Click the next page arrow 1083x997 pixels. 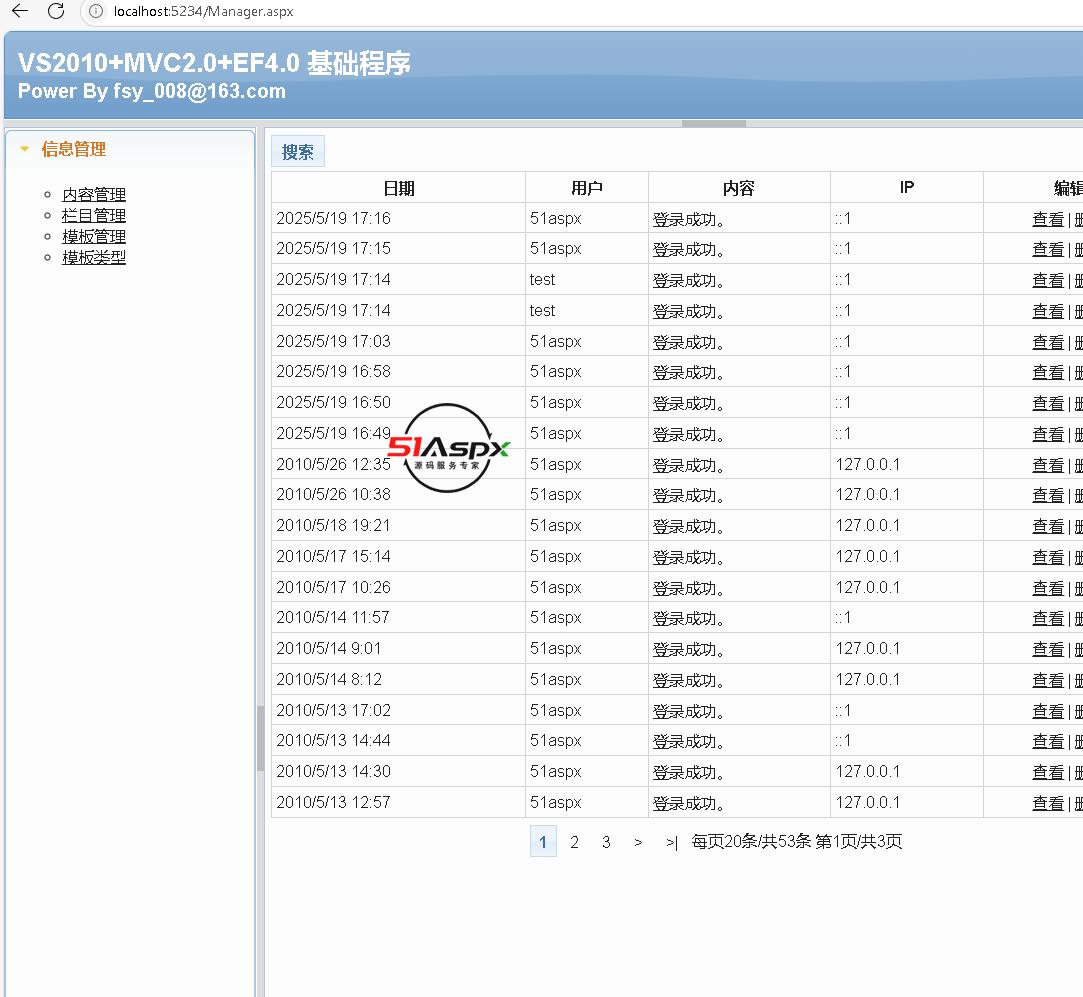click(x=638, y=842)
